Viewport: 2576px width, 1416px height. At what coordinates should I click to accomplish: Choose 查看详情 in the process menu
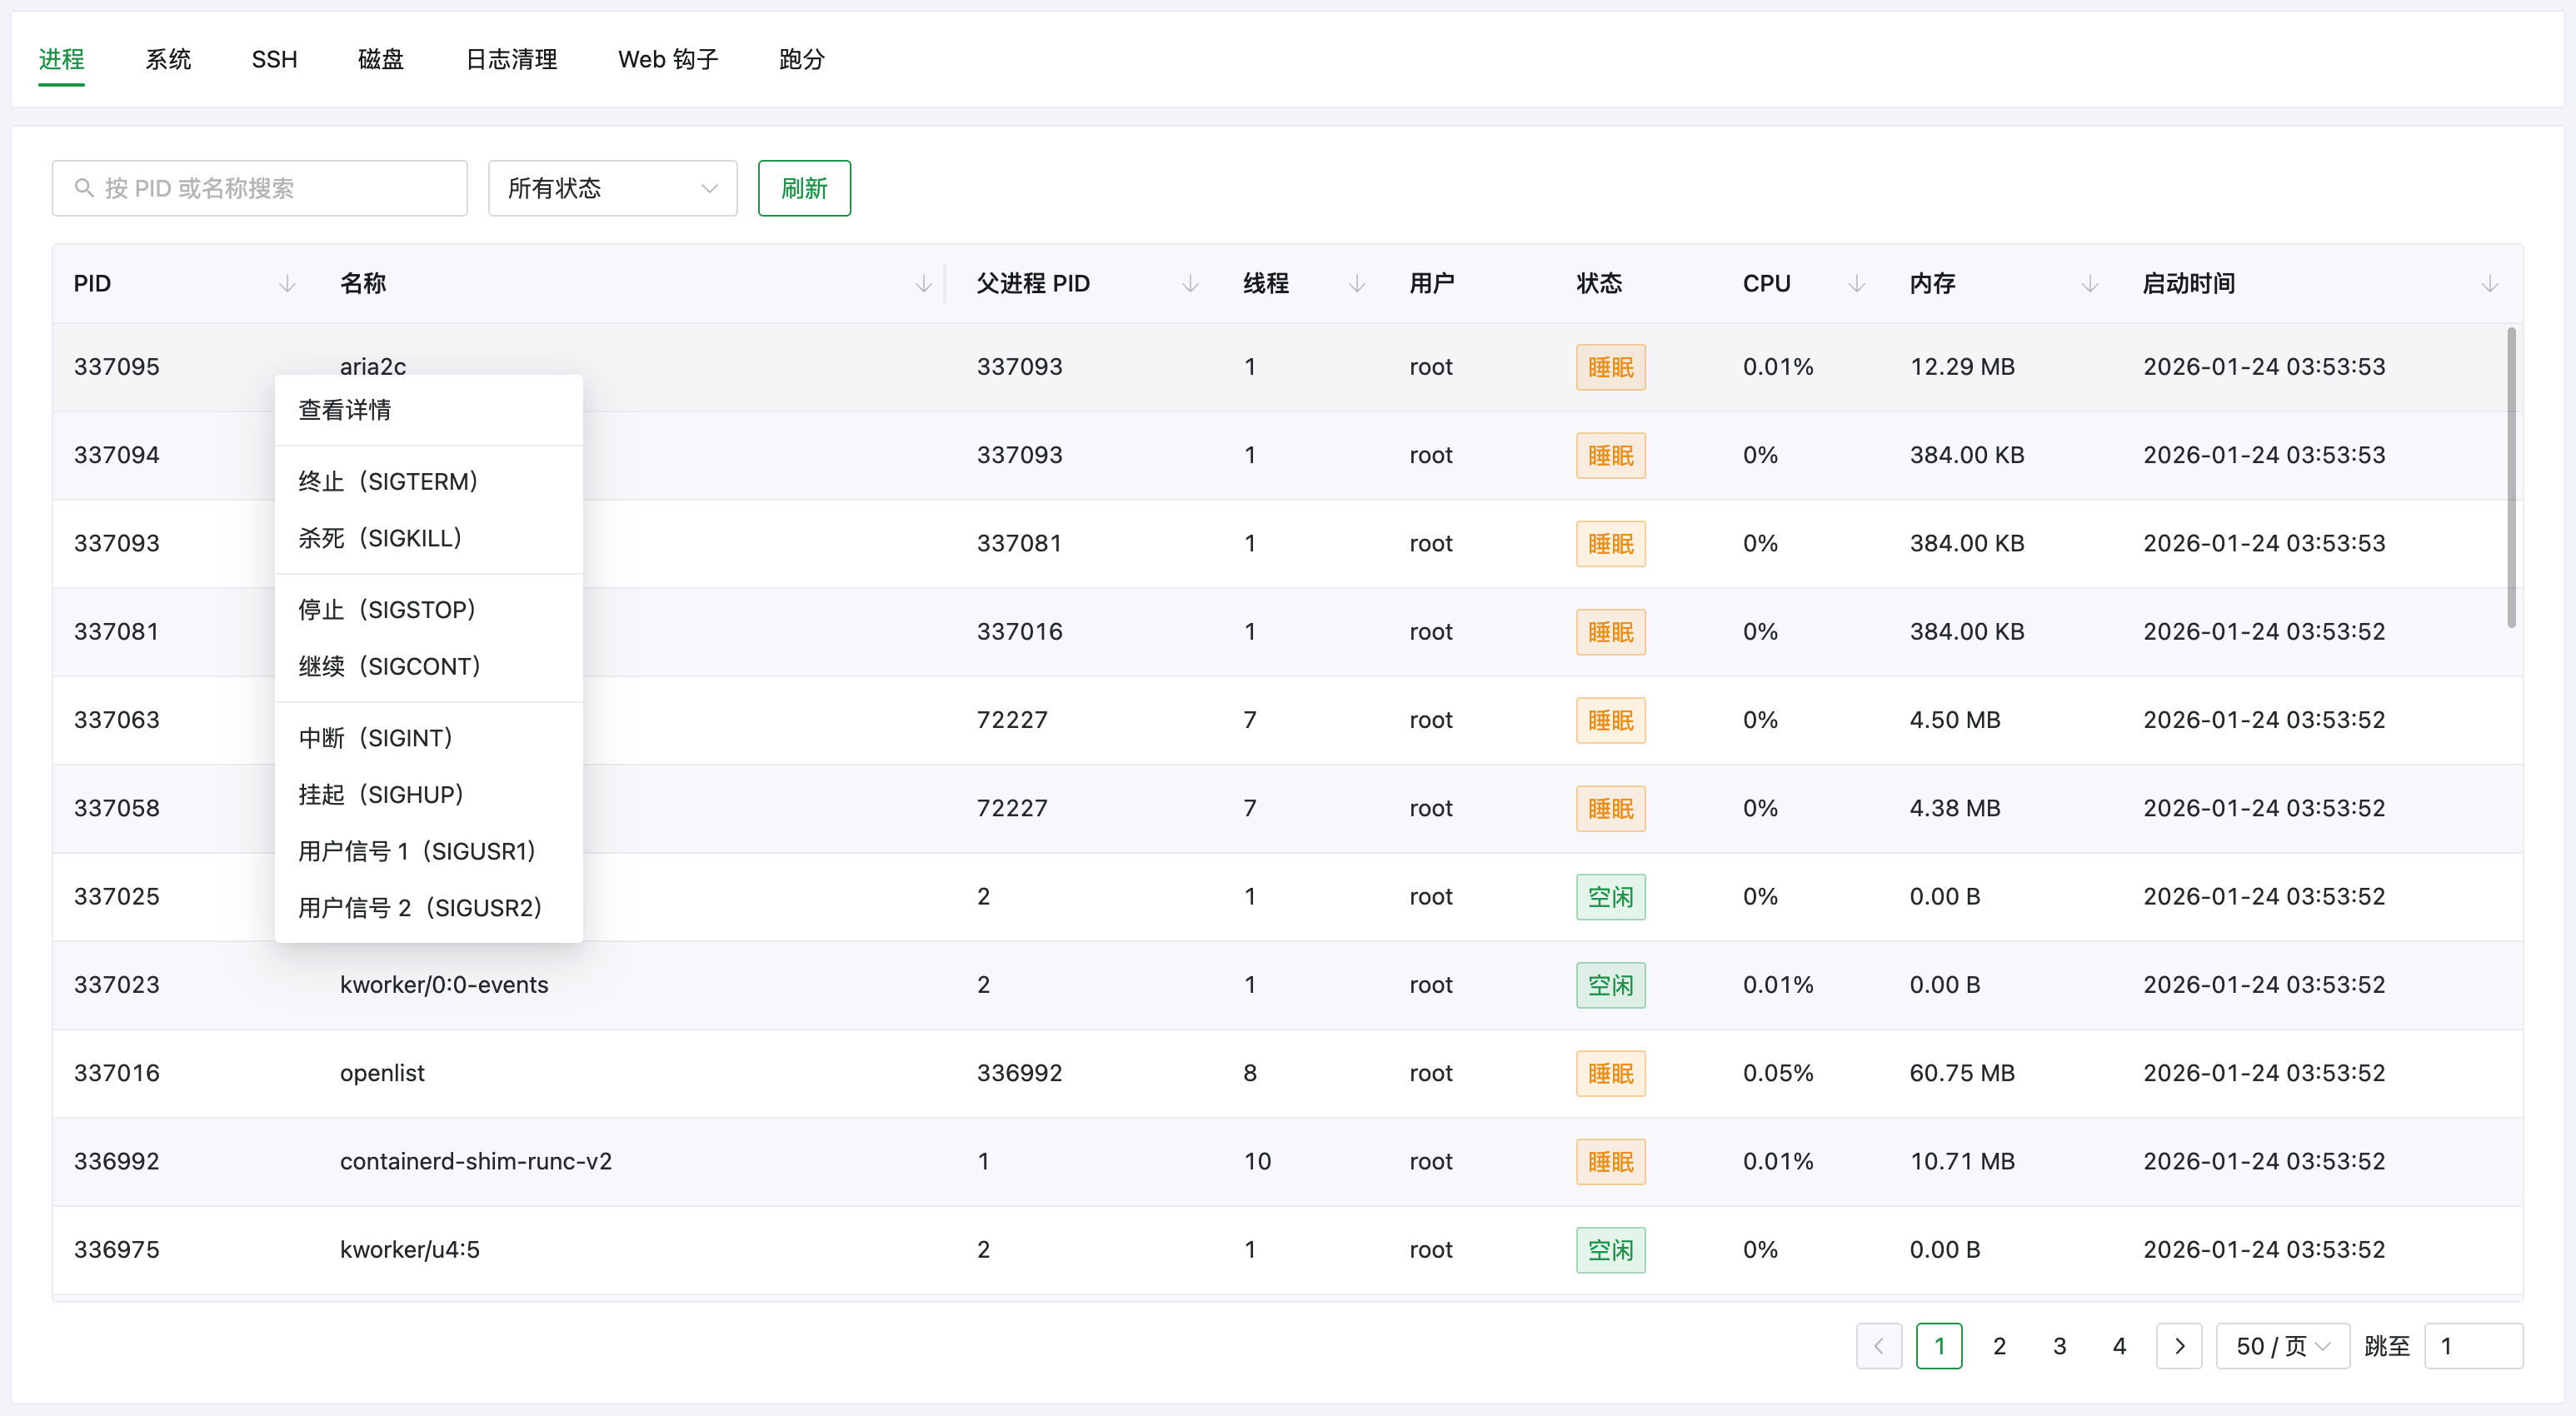coord(344,409)
